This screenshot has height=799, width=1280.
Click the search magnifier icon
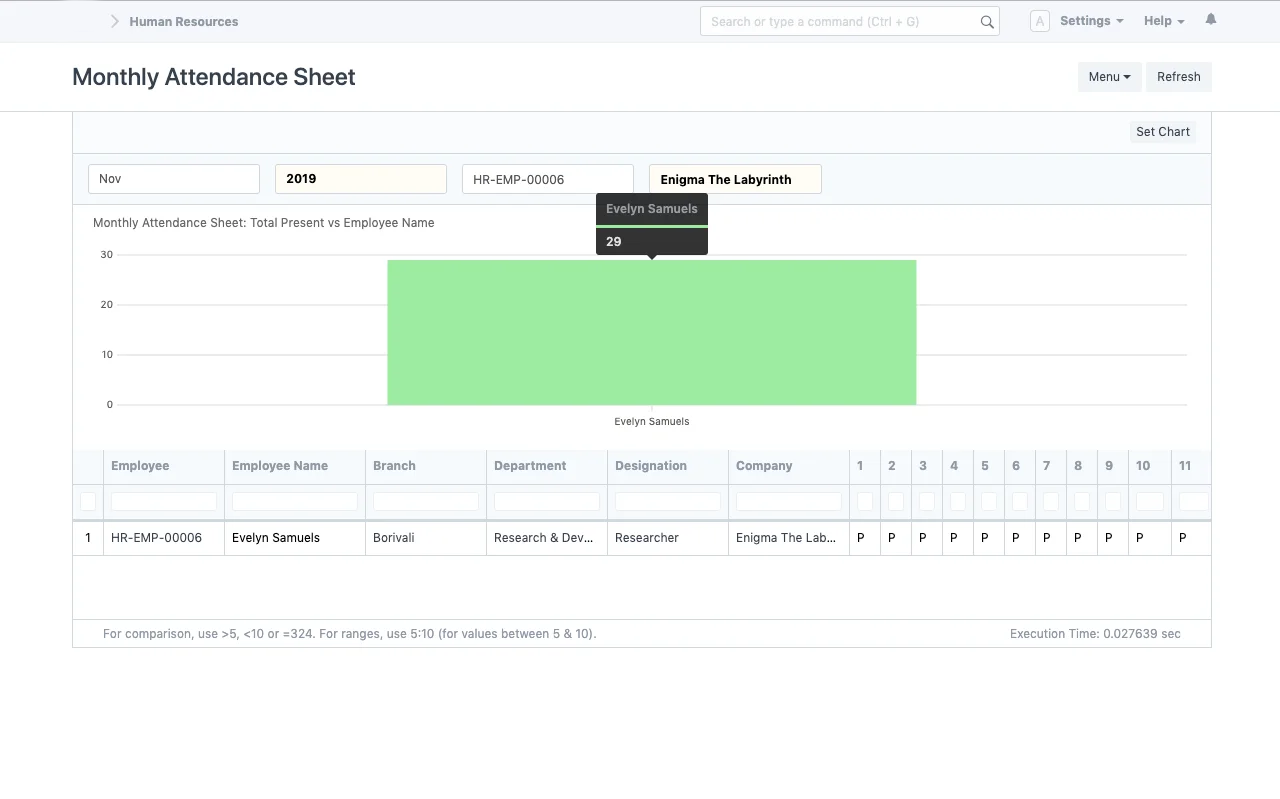point(986,21)
